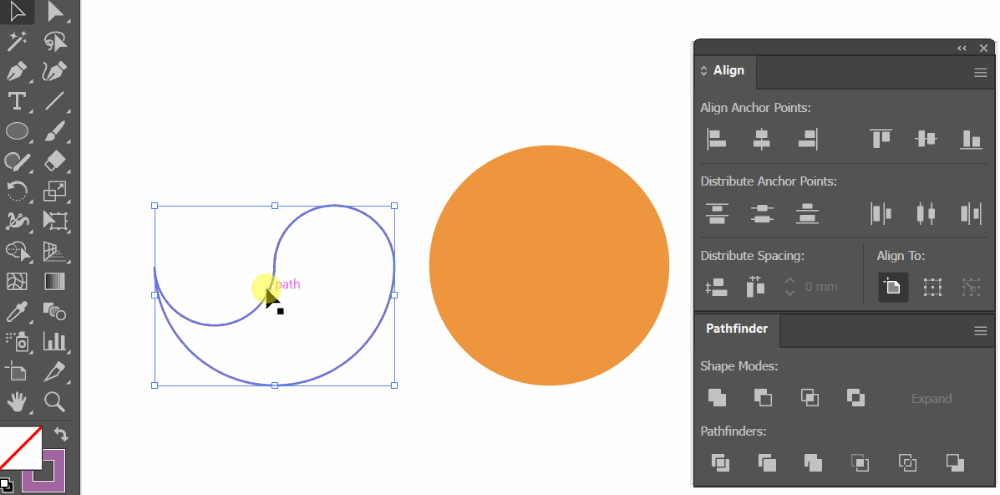This screenshot has height=495, width=1000.
Task: Select the Magic Wand tool
Action: (17, 41)
